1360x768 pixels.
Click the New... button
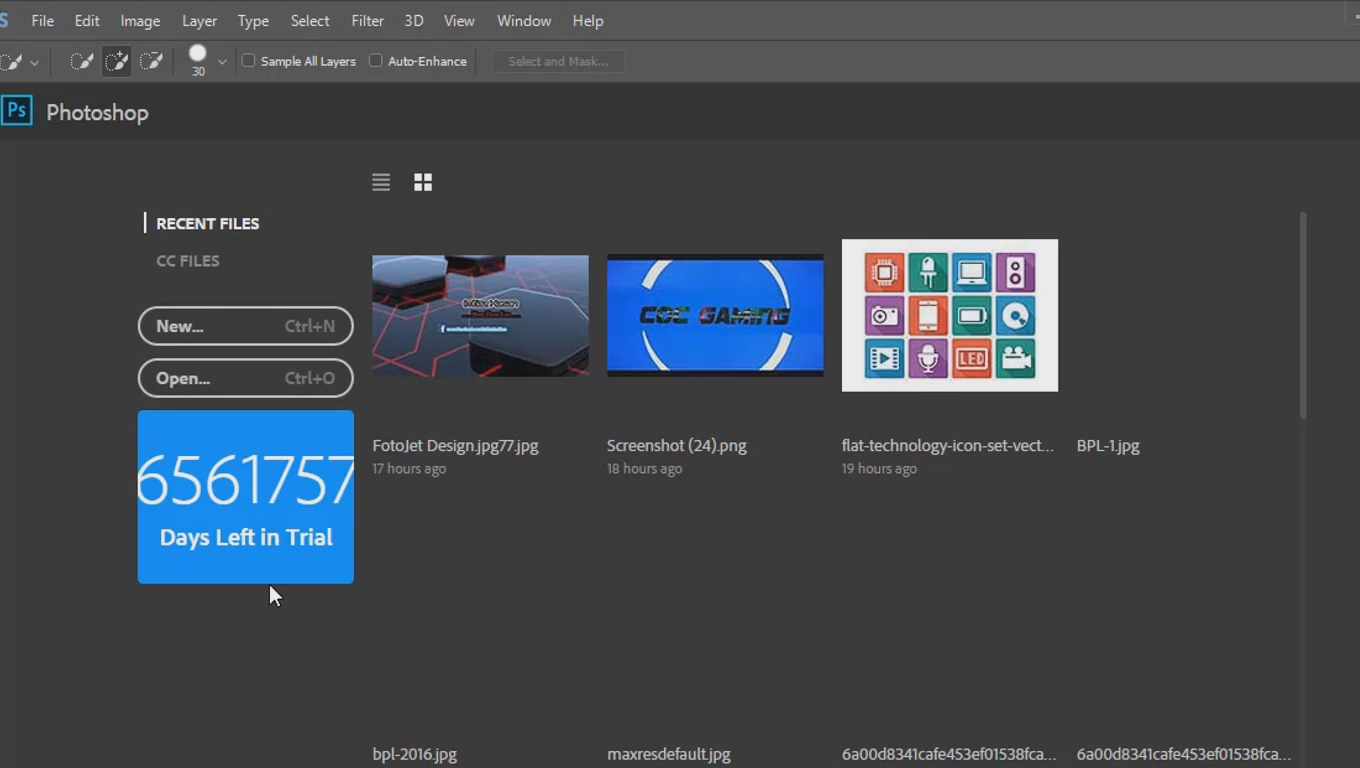(246, 326)
